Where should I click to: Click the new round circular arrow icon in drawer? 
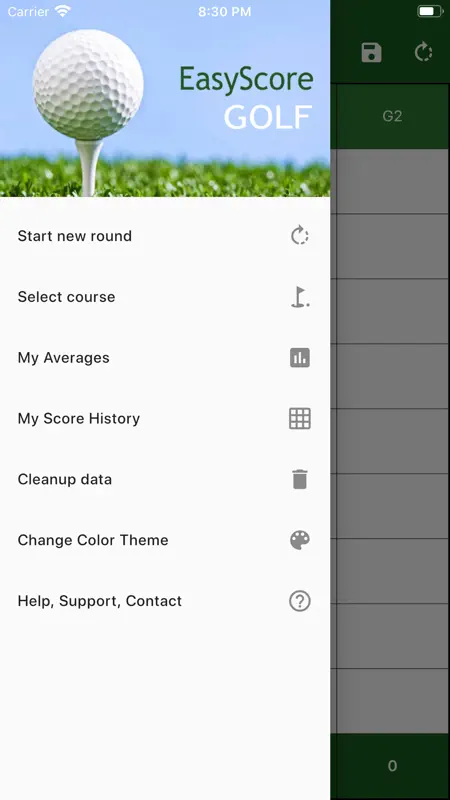(299, 236)
